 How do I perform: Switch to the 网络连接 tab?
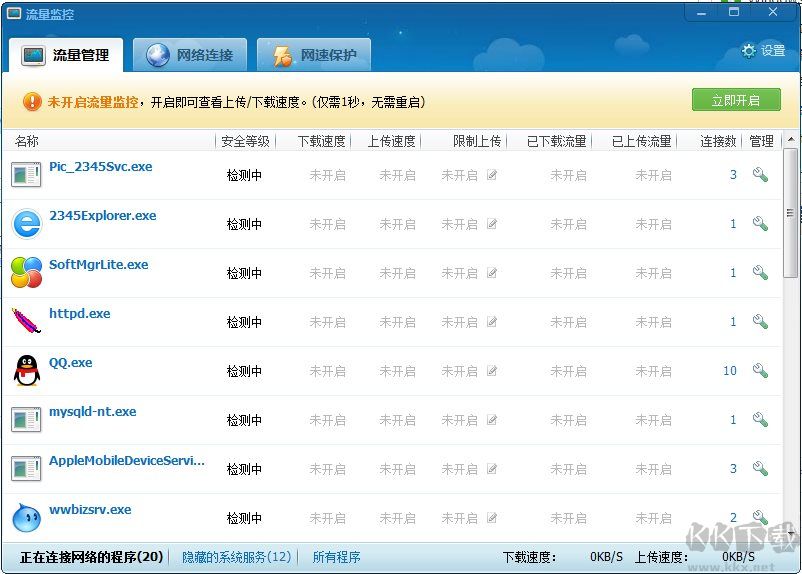click(x=191, y=55)
